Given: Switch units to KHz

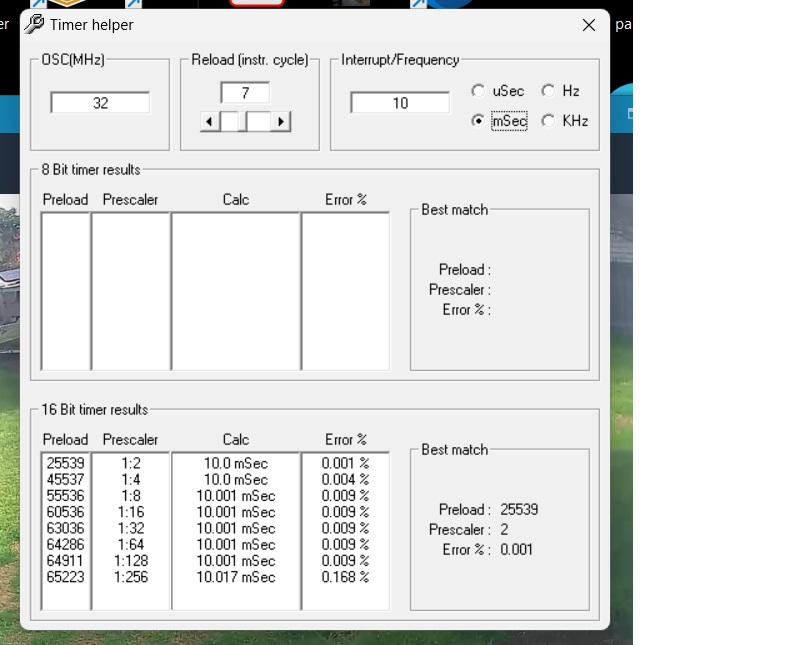Looking at the screenshot, I should click(548, 121).
